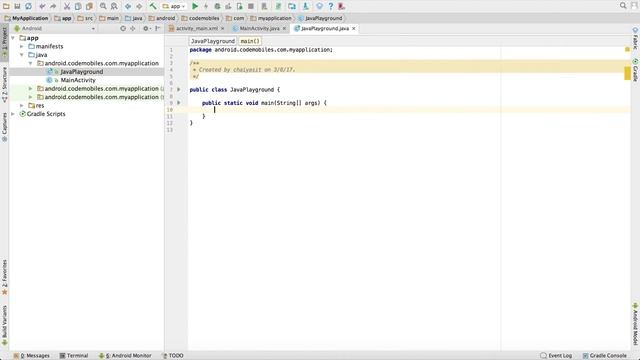Image resolution: width=640 pixels, height=360 pixels.
Task: Expand the manifests folder
Action: (22, 47)
